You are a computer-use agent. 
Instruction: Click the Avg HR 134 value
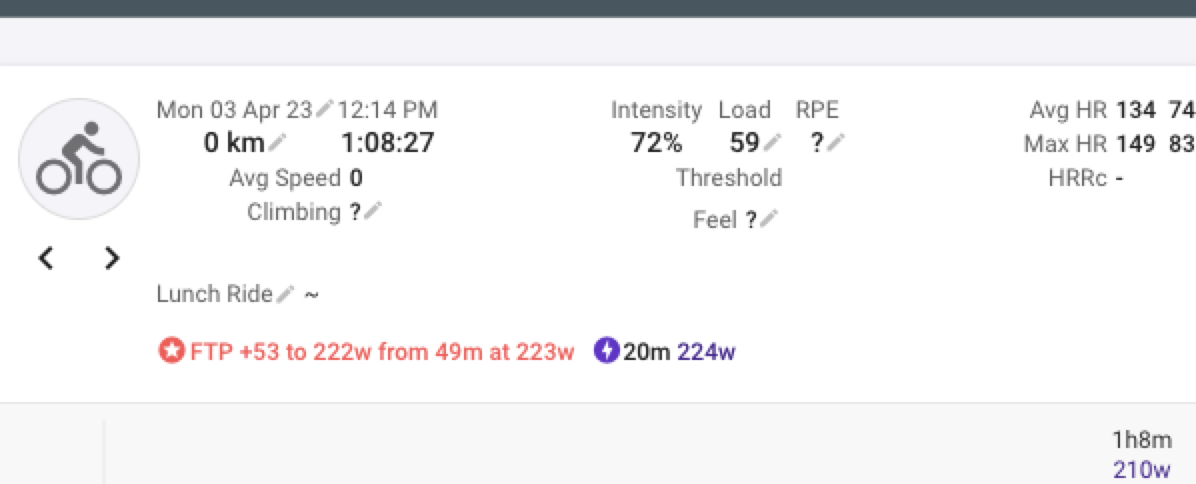tap(1136, 110)
